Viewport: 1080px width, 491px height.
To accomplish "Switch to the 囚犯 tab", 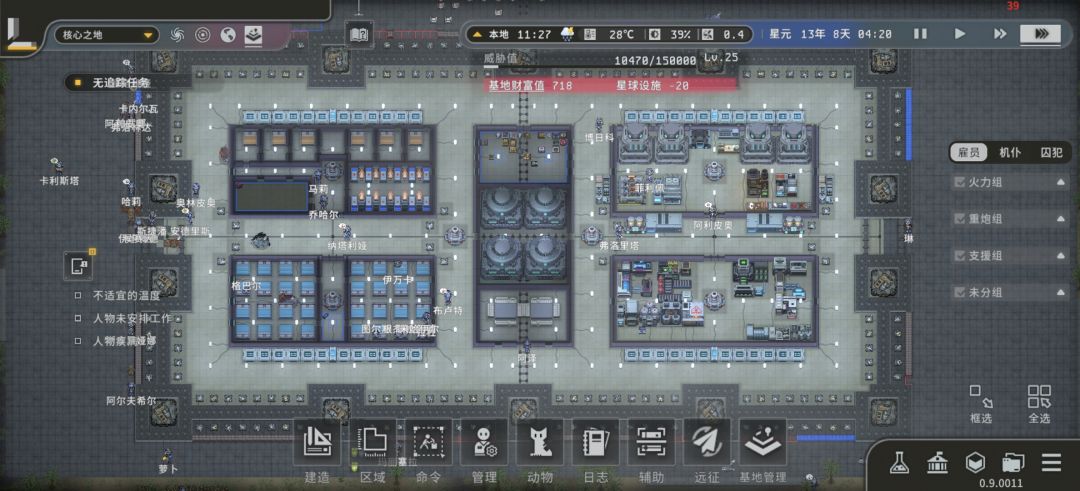I will click(x=1050, y=153).
